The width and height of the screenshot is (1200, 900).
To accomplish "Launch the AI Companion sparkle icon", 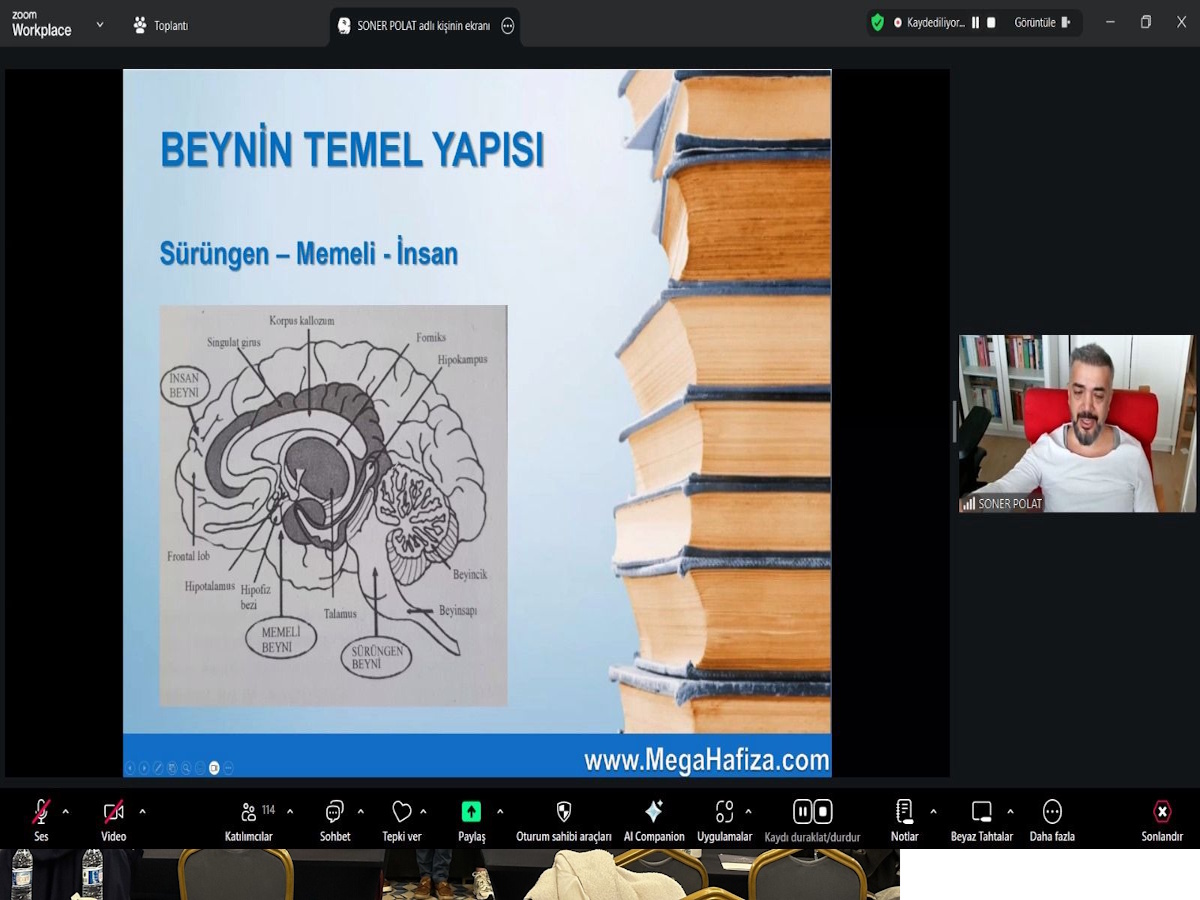I will [x=654, y=812].
